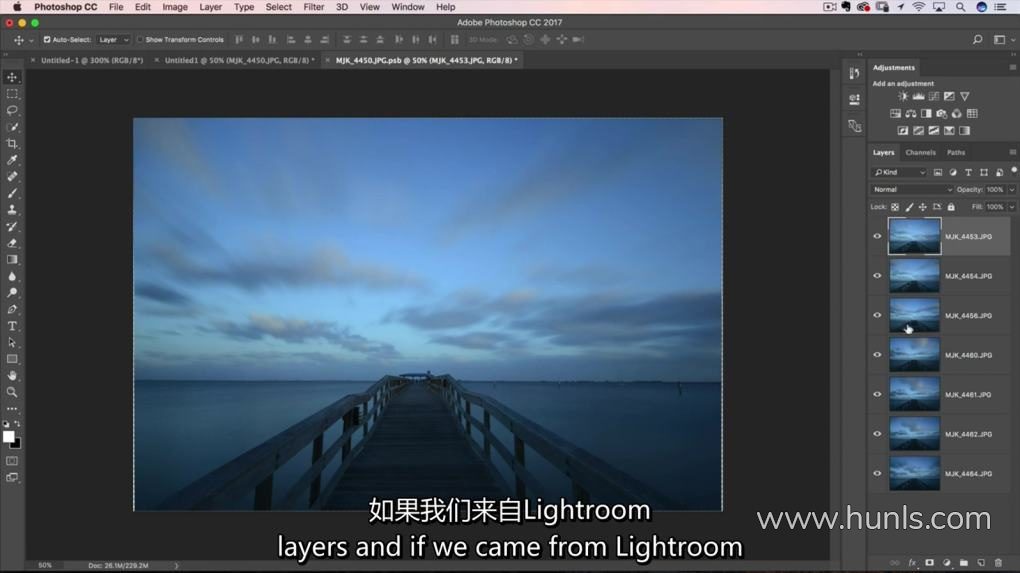The width and height of the screenshot is (1020, 573).
Task: Expand status bar info arrow
Action: click(176, 566)
